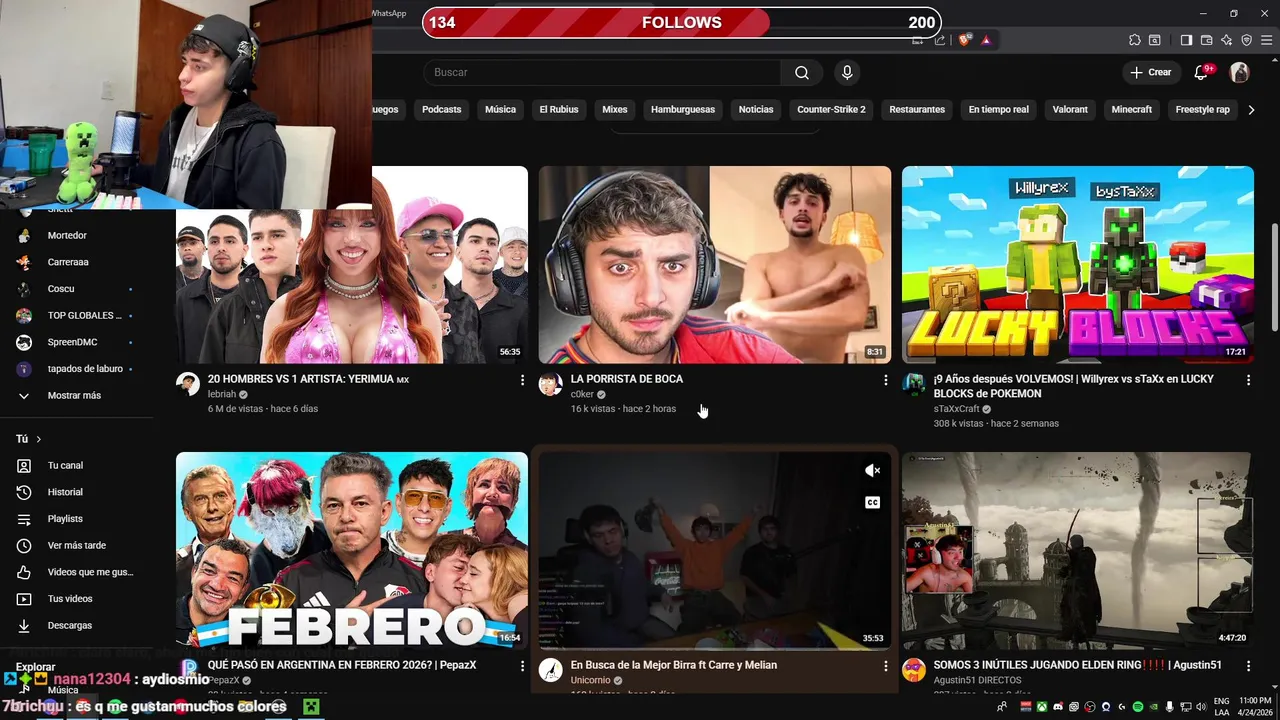Open the LA PORRISTA DE BOCA thumbnail
The image size is (1280, 720).
point(715,265)
